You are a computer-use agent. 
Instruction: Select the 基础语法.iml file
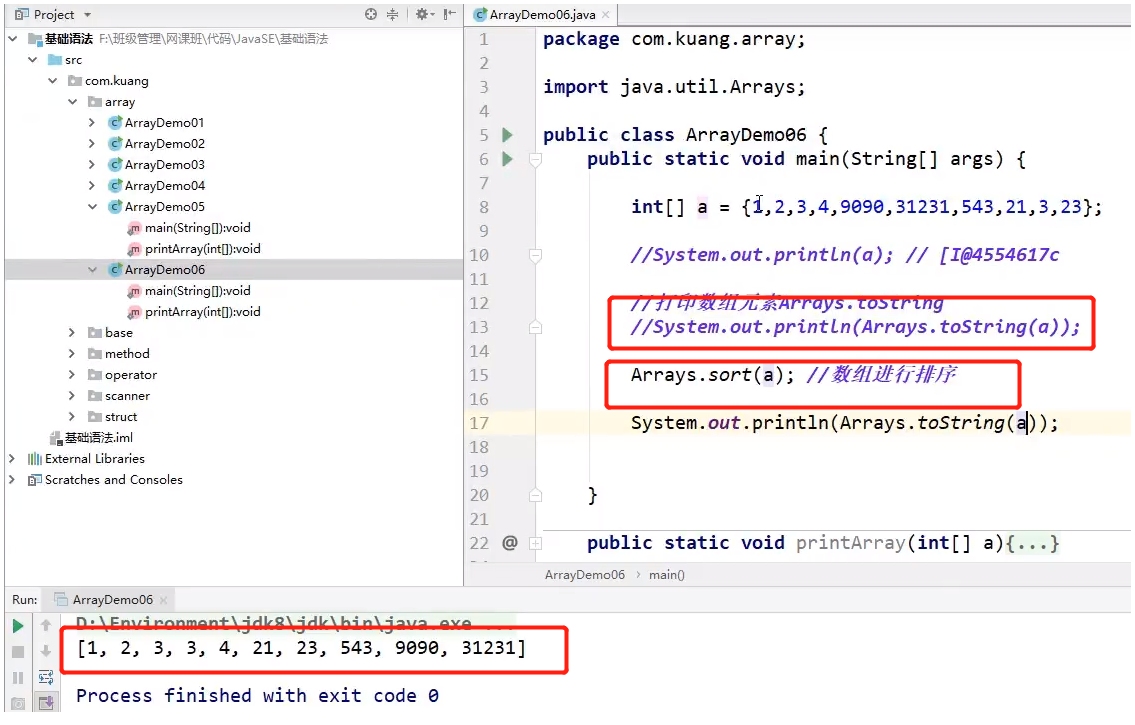tap(98, 437)
